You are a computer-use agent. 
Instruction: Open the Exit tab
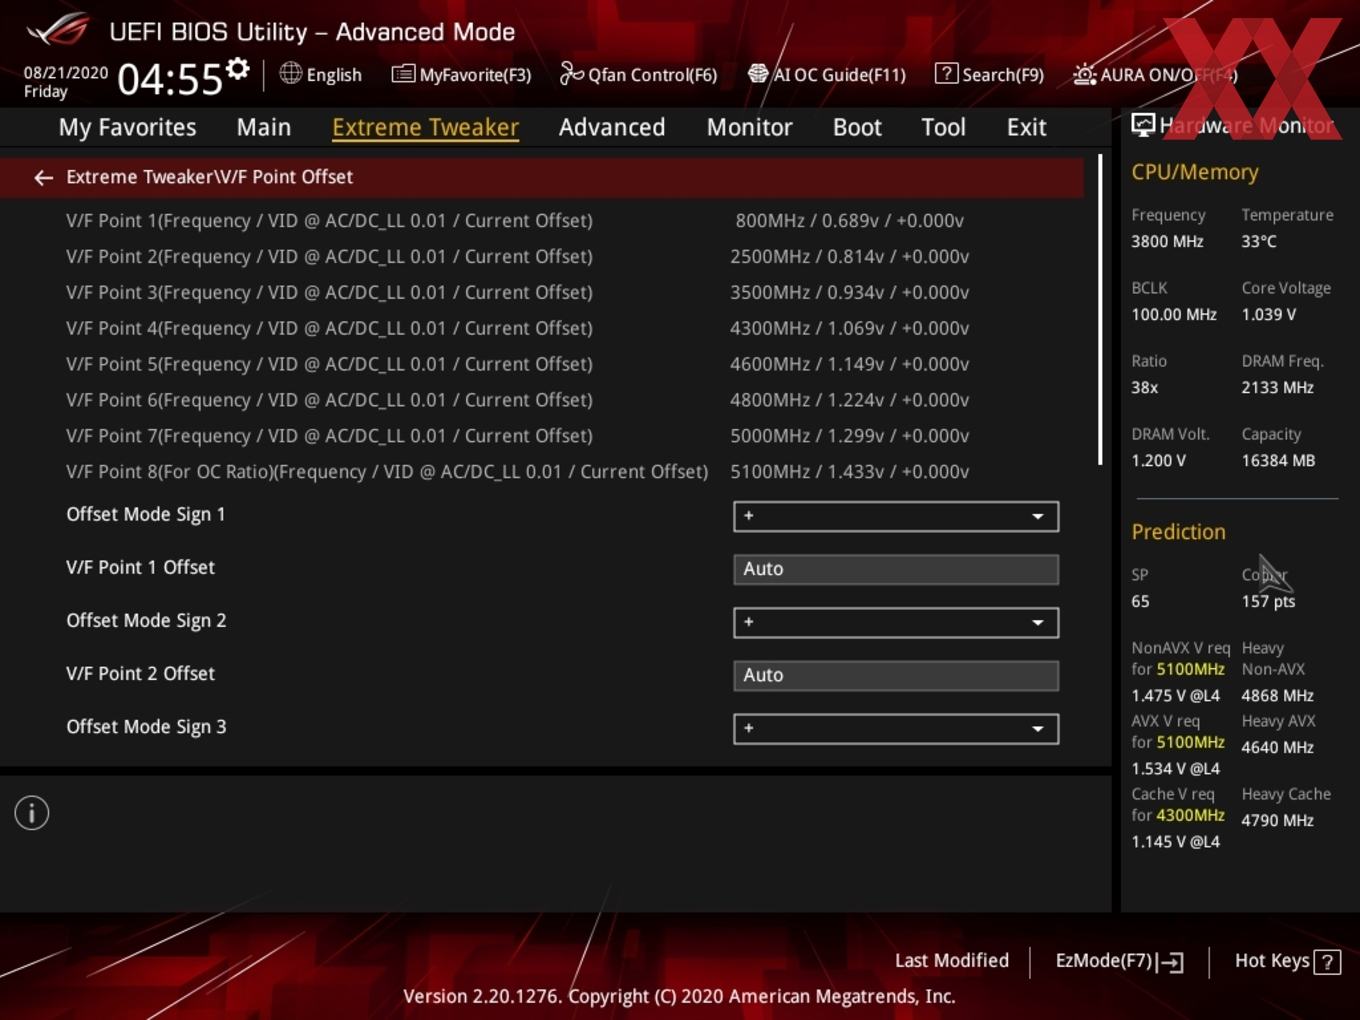click(x=1026, y=127)
